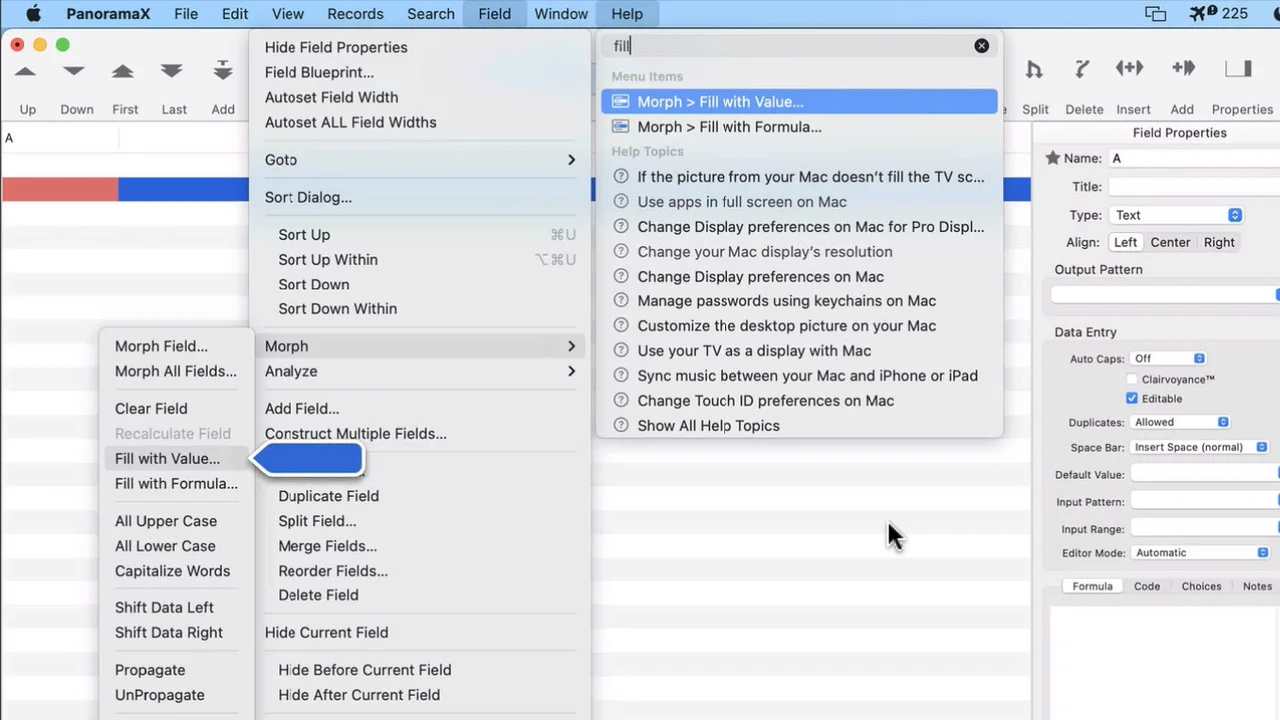Open the Auto Caps dropdown
Image resolution: width=1280 pixels, height=720 pixels.
point(1168,358)
